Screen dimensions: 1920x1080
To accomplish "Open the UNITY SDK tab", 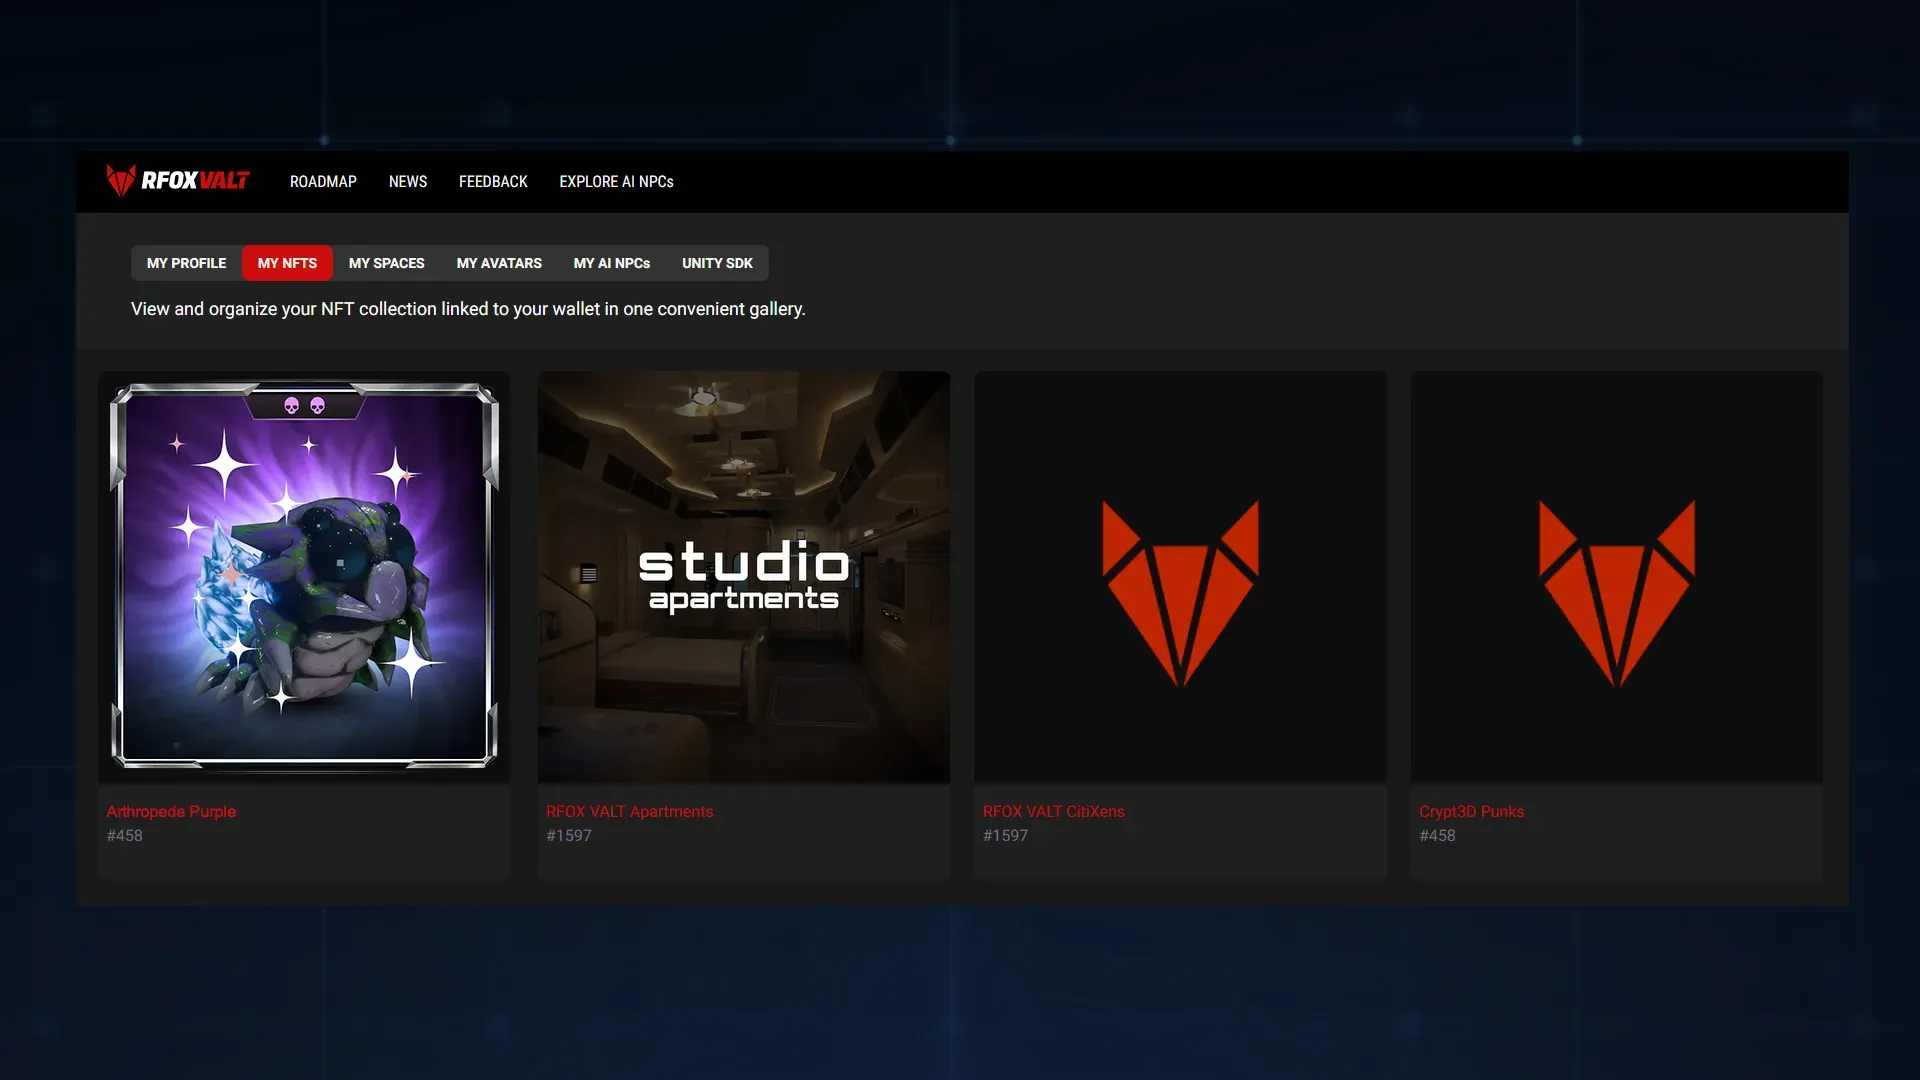I will (x=717, y=263).
